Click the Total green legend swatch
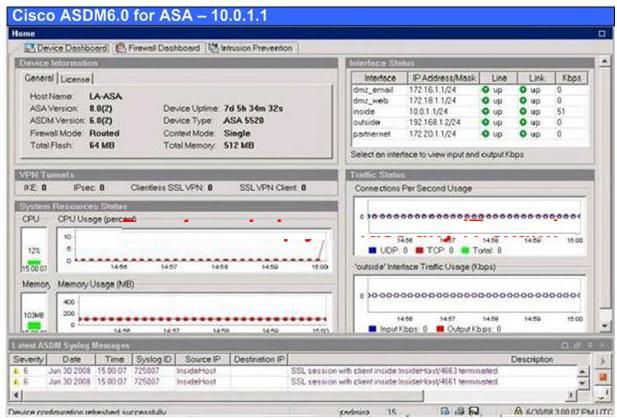Image resolution: width=617 pixels, height=419 pixels. [465, 250]
